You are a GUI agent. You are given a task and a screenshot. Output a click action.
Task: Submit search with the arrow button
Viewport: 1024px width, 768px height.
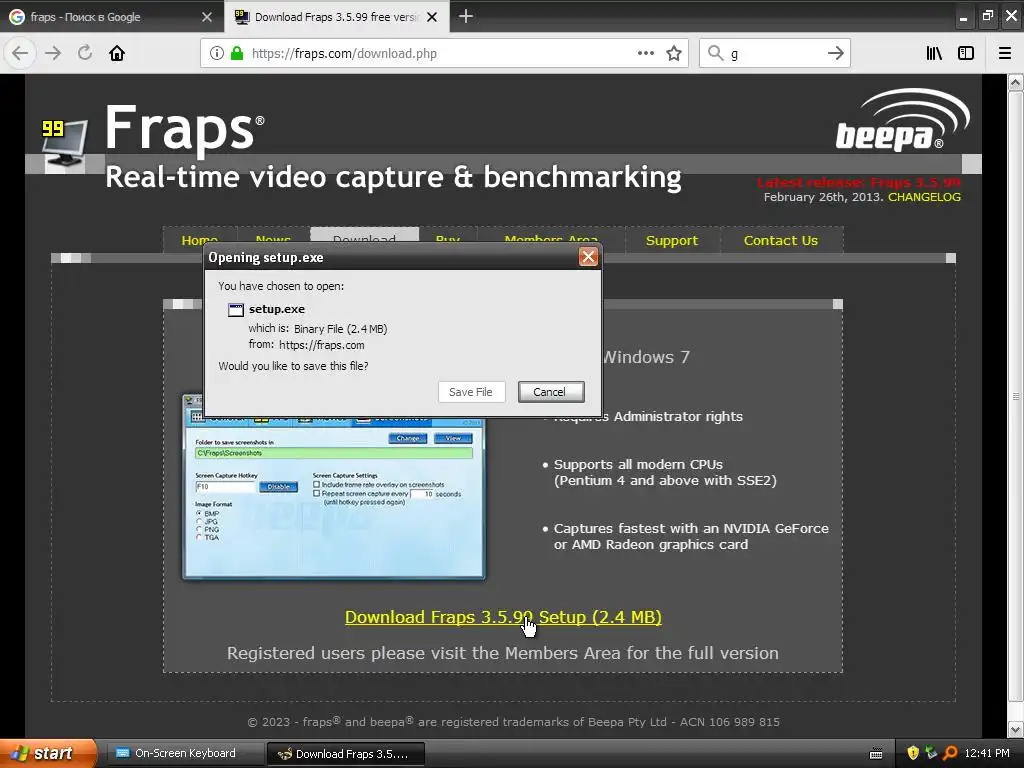[836, 53]
